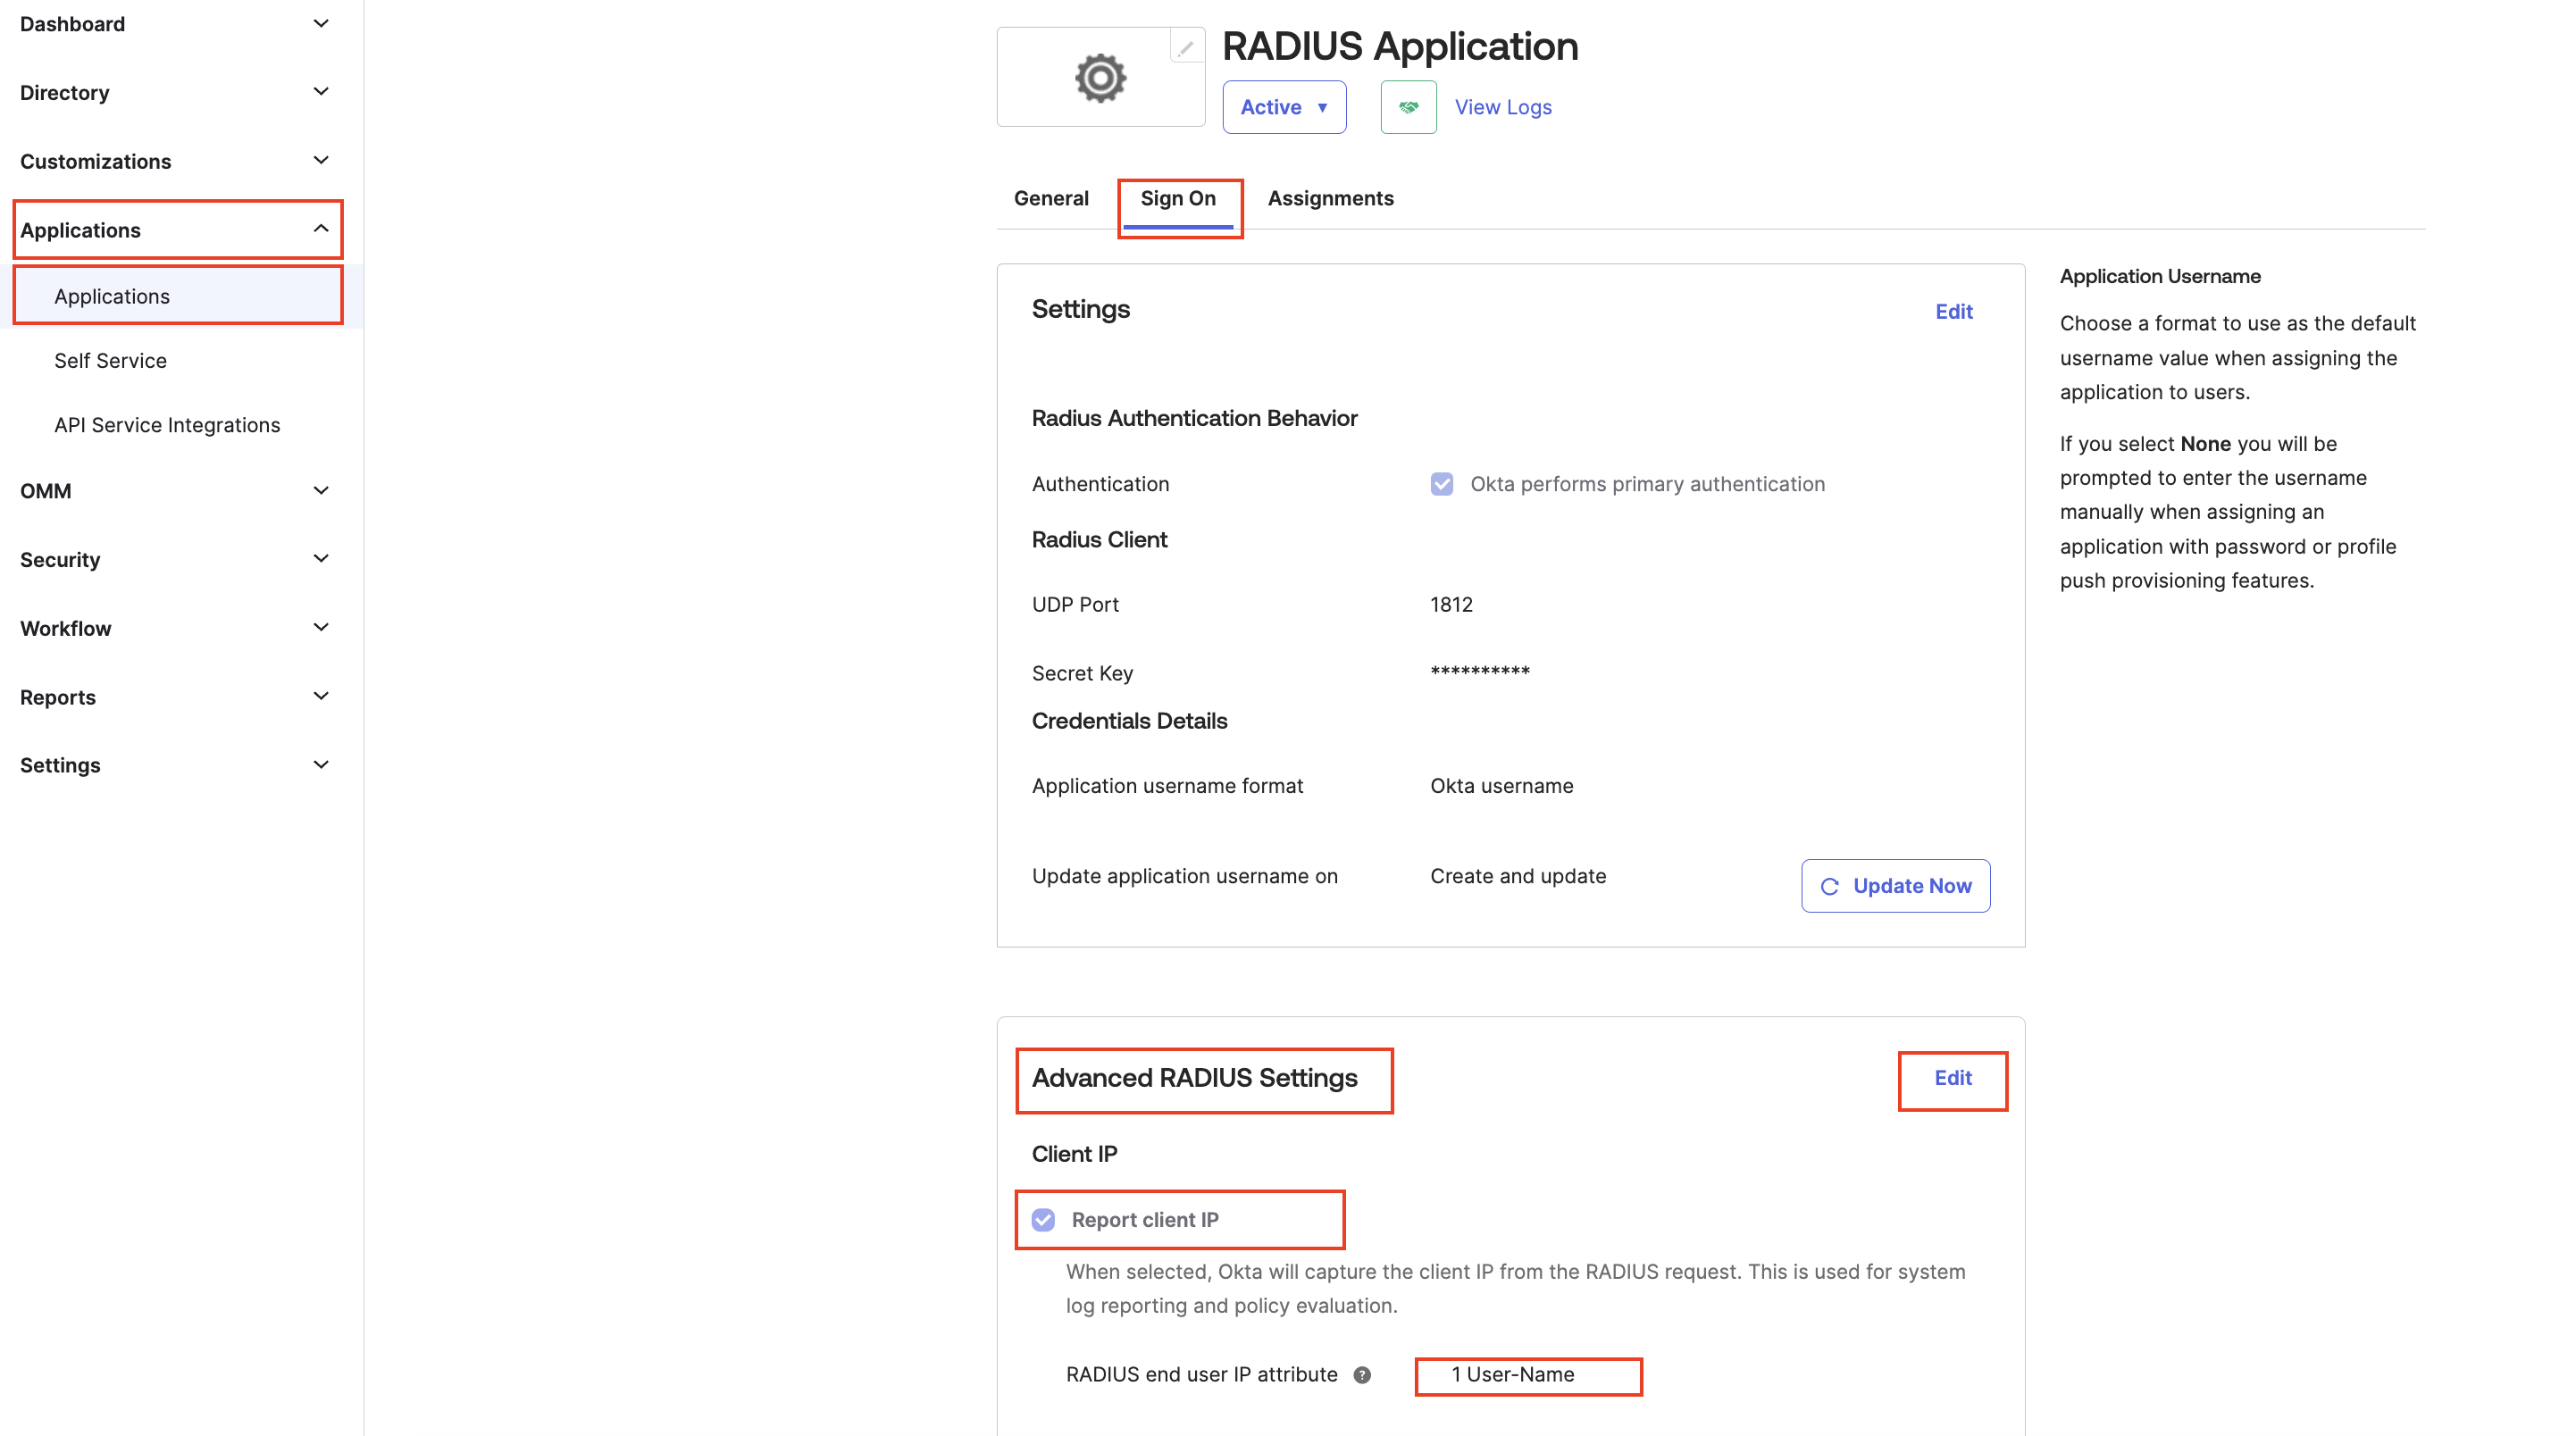
Task: Open the General tab
Action: 1051,198
